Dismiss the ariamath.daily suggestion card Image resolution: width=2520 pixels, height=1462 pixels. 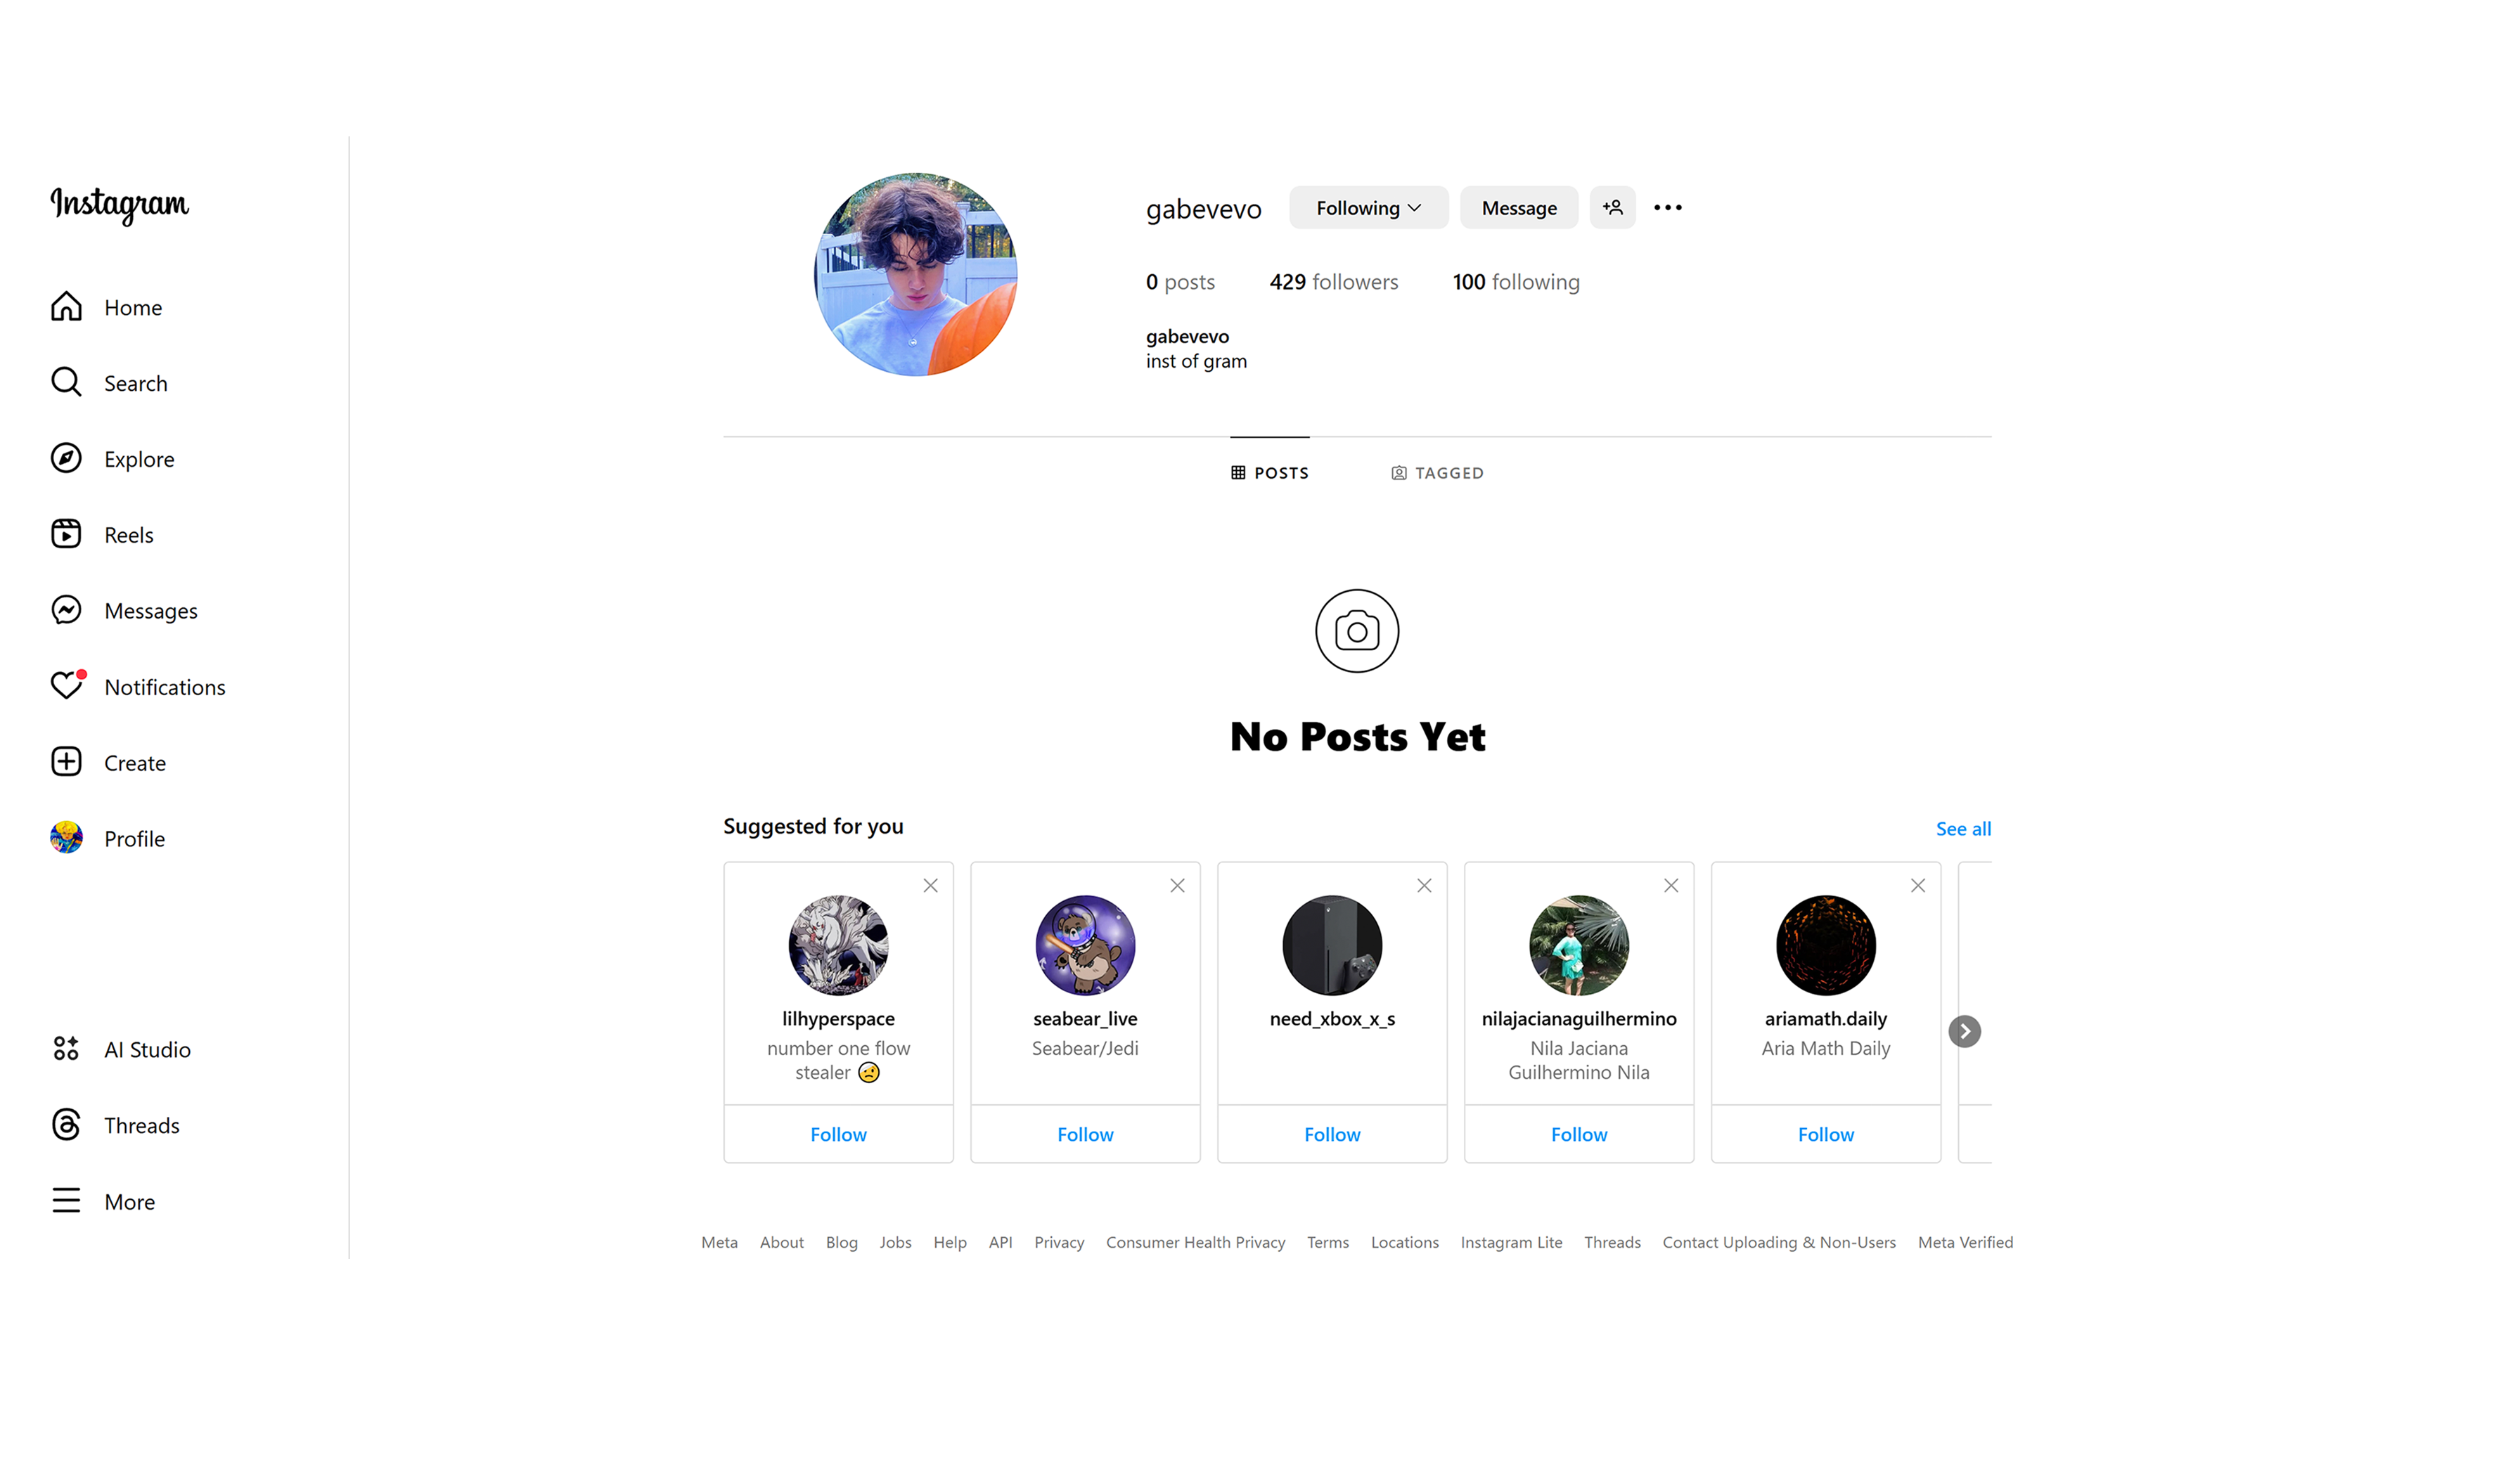(x=1917, y=885)
